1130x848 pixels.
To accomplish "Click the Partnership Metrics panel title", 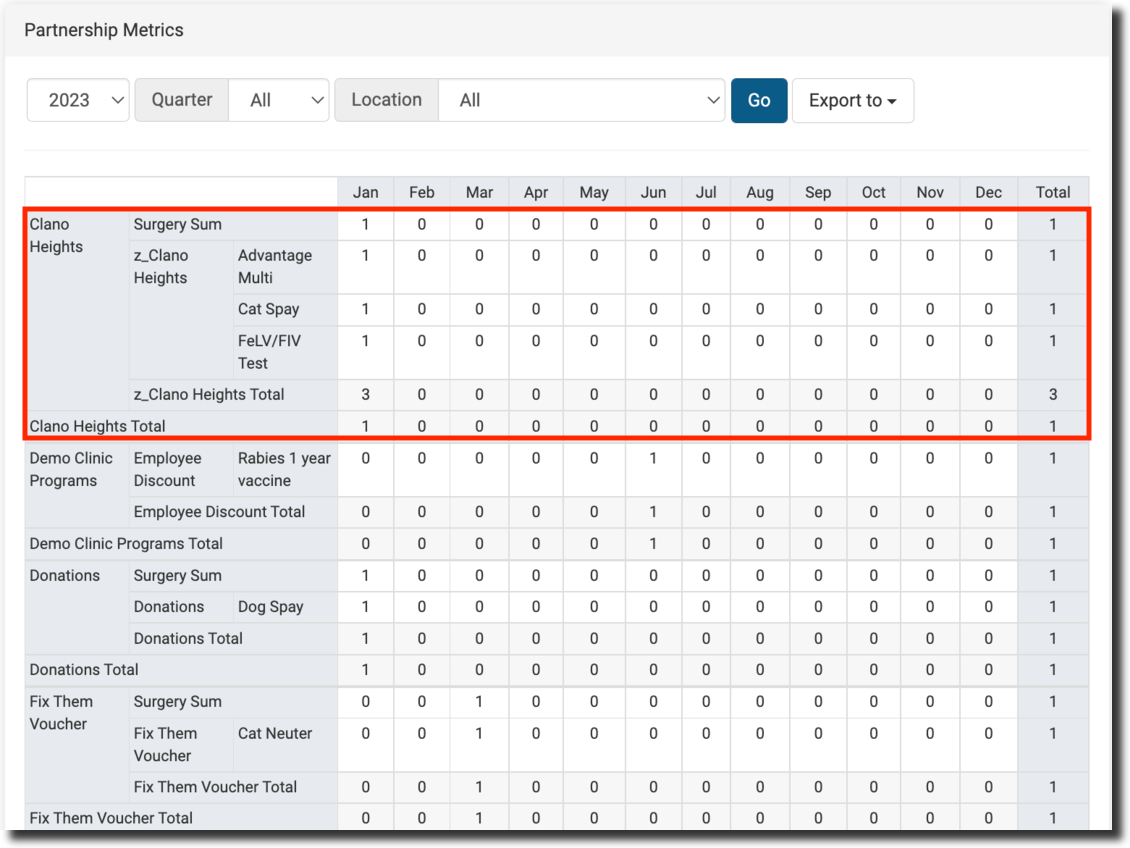I will tap(104, 30).
